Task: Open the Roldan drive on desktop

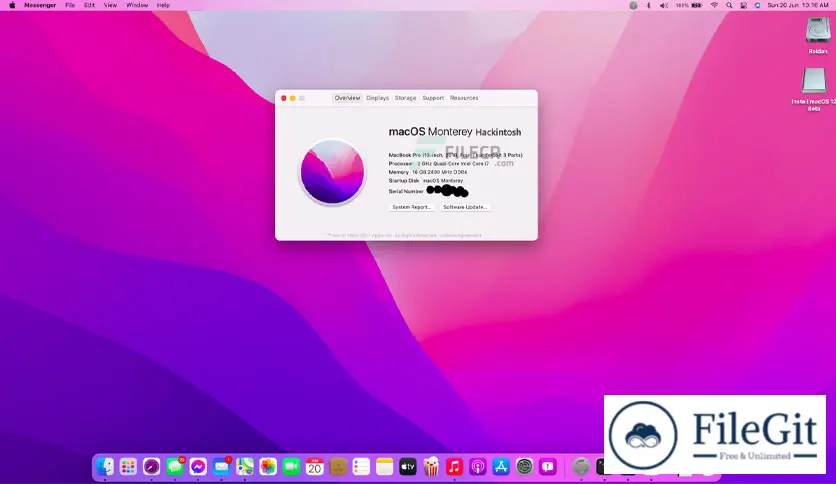Action: click(817, 35)
